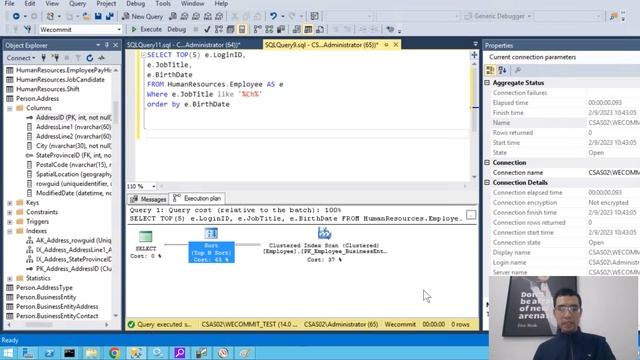Open Google Chrome from the taskbar

click(x=114, y=353)
